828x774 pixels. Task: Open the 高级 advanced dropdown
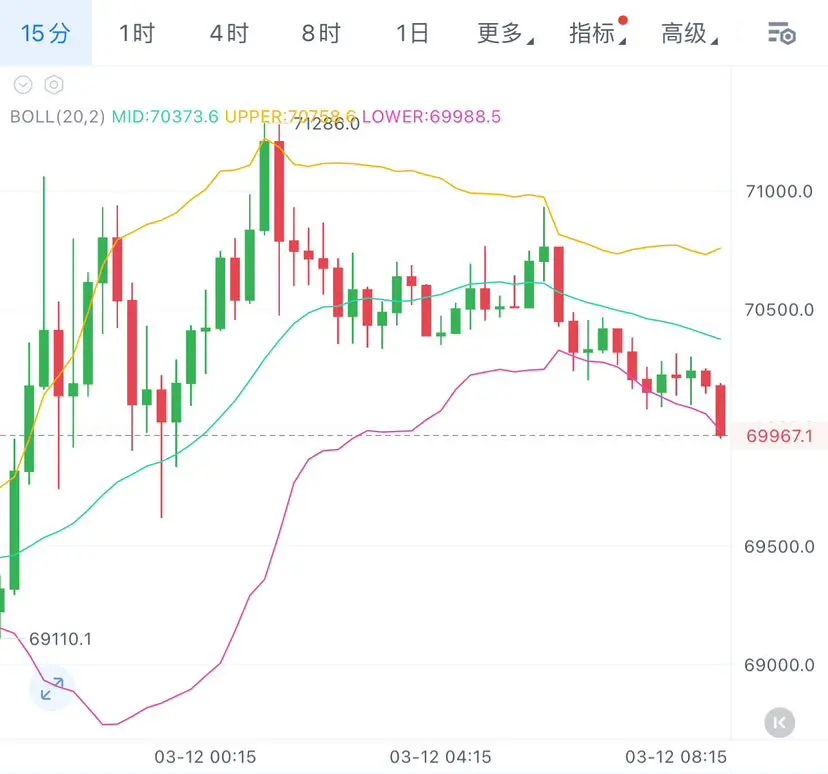(689, 33)
